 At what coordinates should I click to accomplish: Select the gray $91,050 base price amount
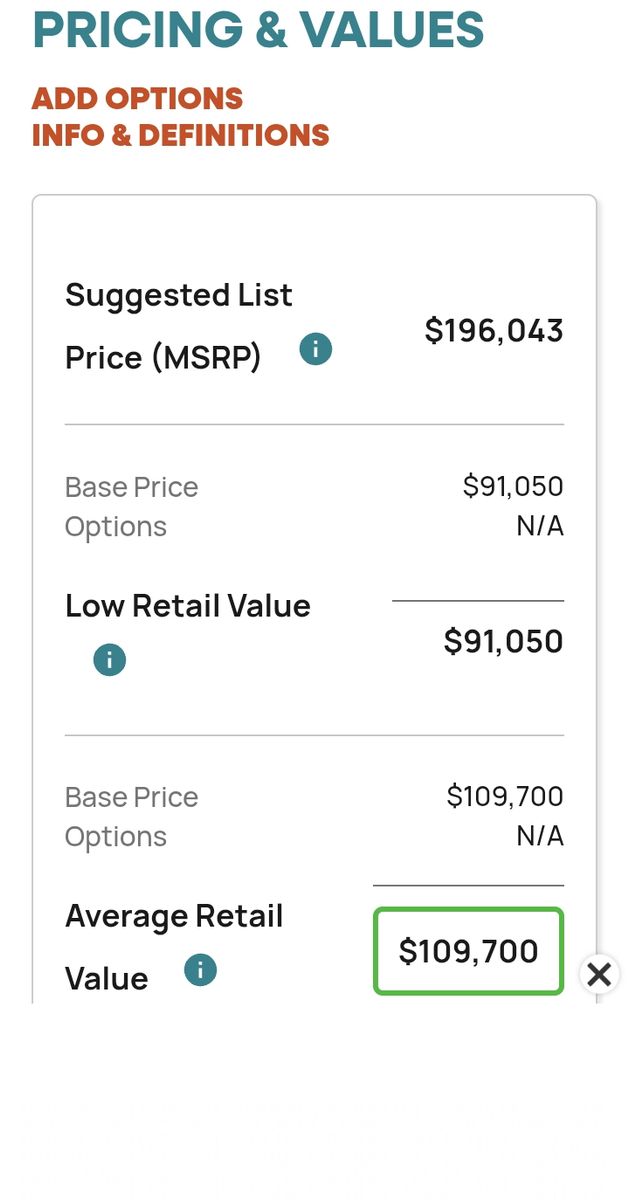pos(513,487)
